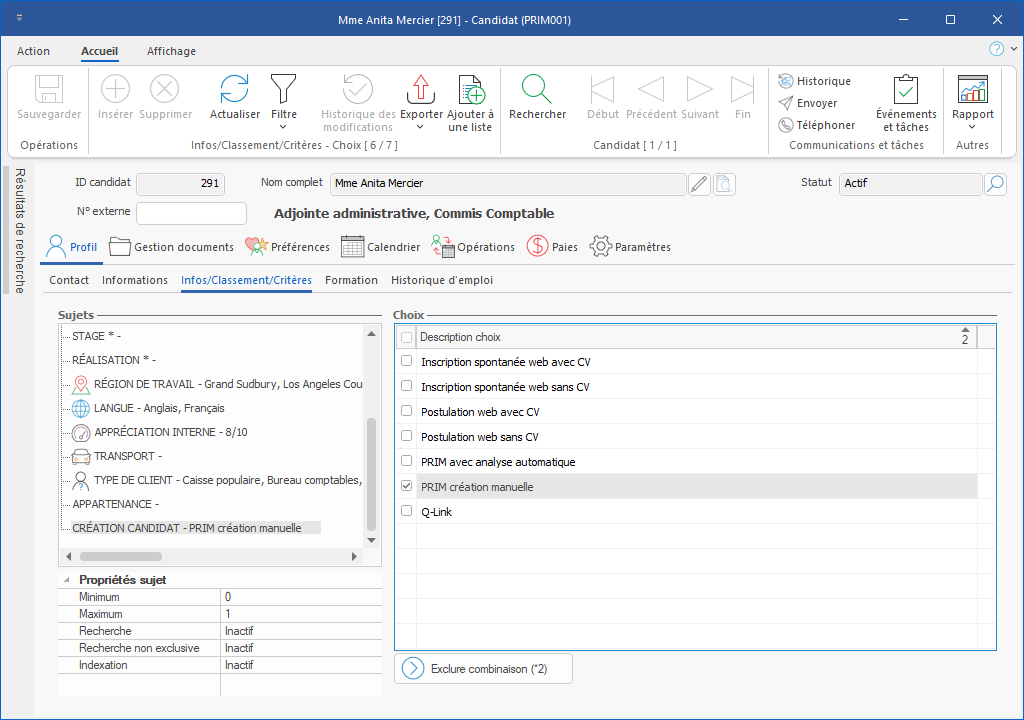The image size is (1024, 720).
Task: Expand the Exporter dropdown menu
Action: click(421, 127)
